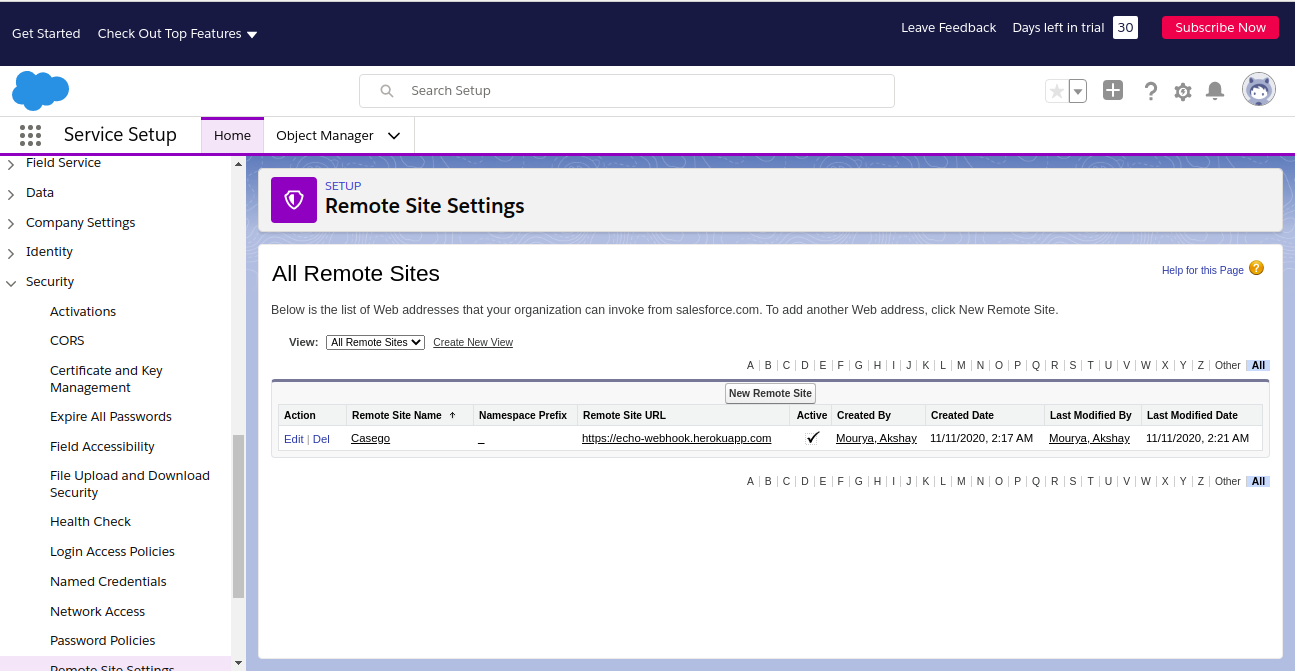Open Network Access in sidebar

97,612
